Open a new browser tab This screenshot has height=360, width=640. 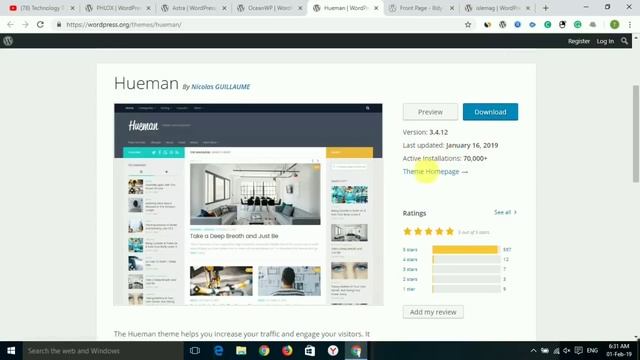(x=545, y=8)
